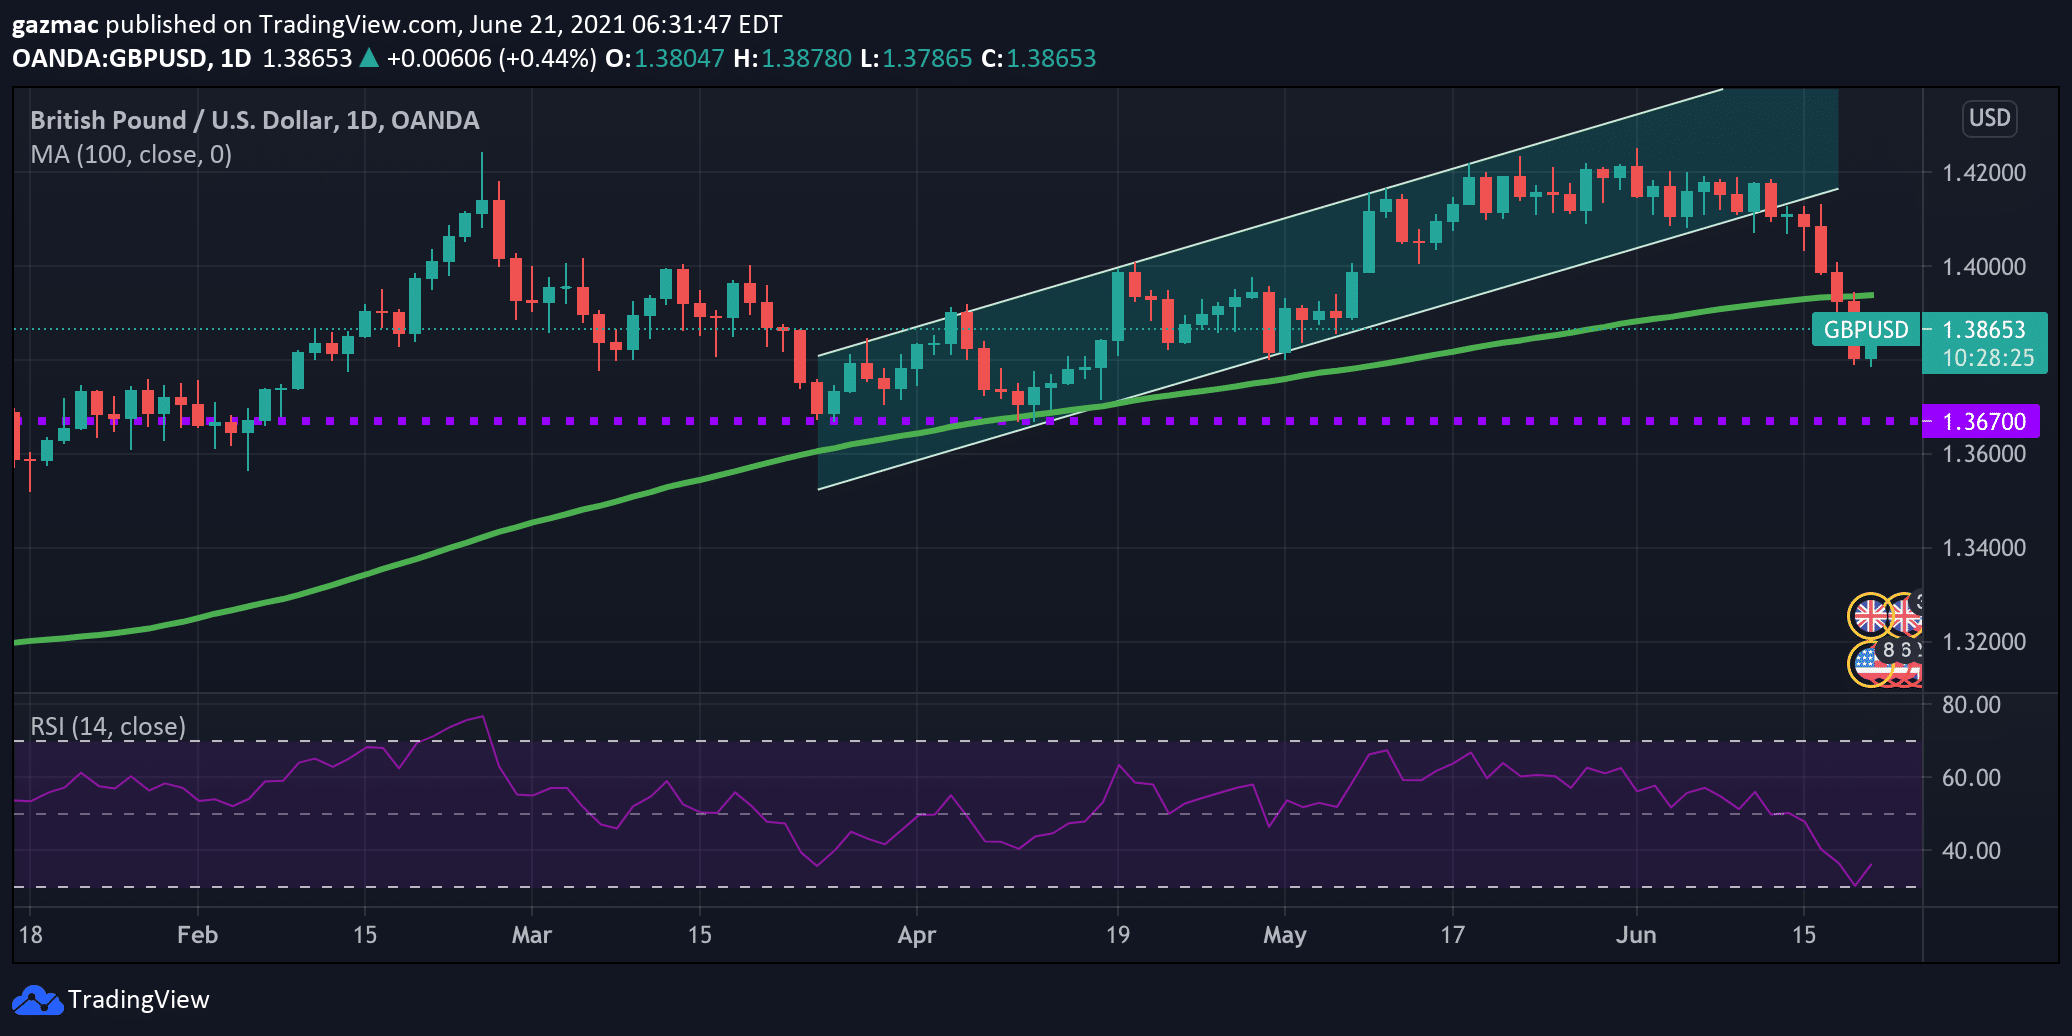Click the Apr label on the time axis
Screen dimensions: 2072x1036
coord(917,935)
